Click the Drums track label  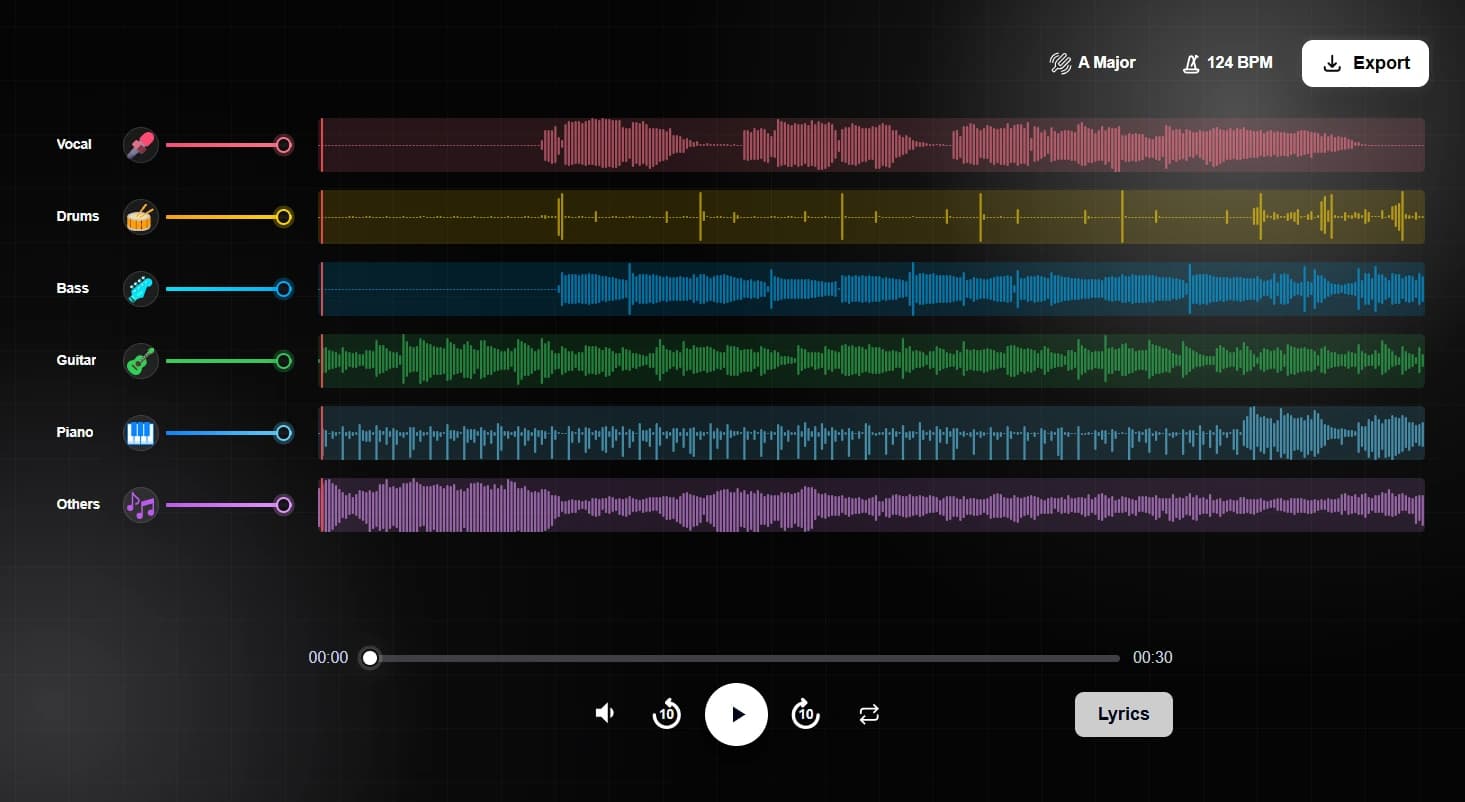pyautogui.click(x=78, y=216)
